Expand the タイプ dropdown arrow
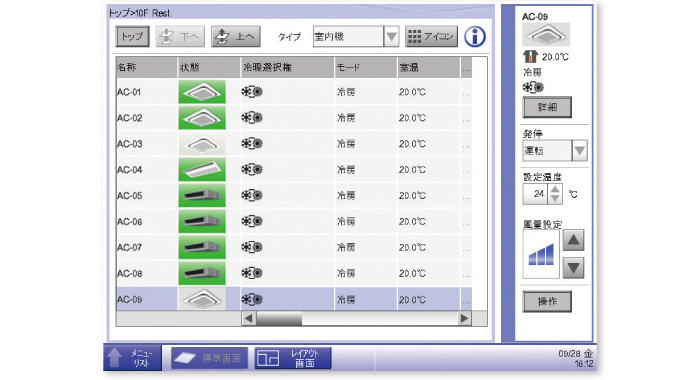690x380 pixels. [391, 37]
